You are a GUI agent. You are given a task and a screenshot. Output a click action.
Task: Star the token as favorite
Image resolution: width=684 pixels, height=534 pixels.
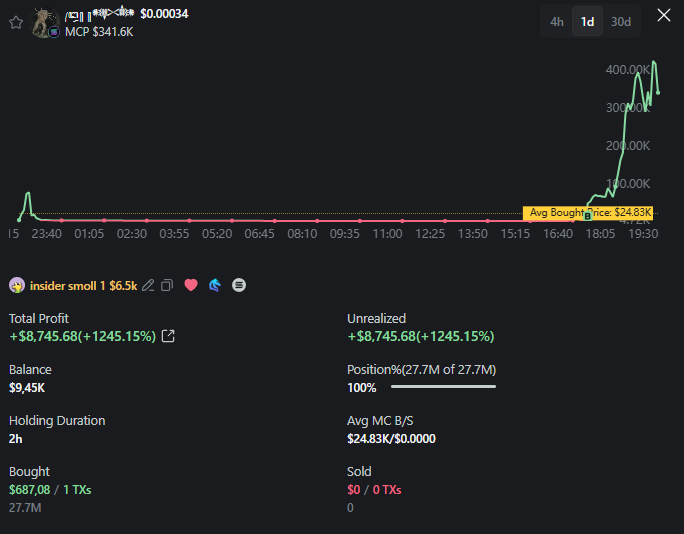click(x=16, y=22)
